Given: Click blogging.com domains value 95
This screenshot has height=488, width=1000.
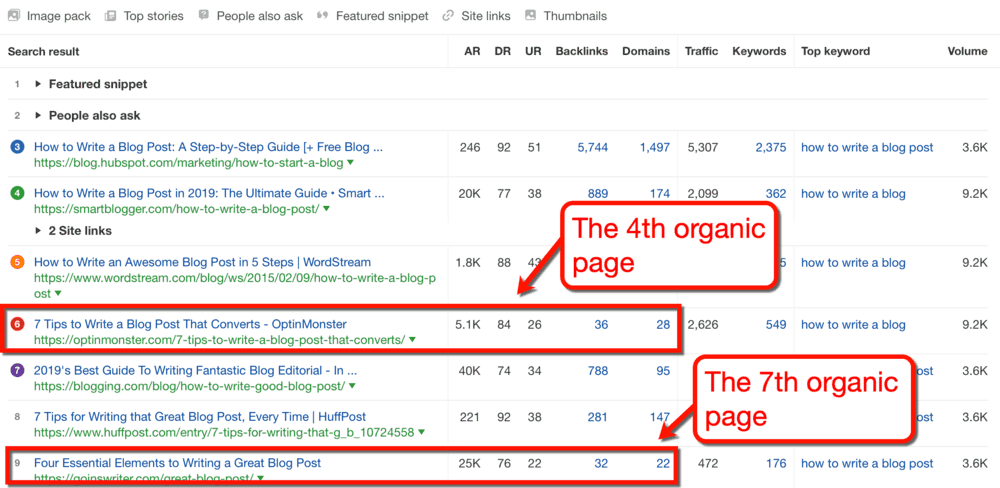Looking at the screenshot, I should pyautogui.click(x=663, y=371).
